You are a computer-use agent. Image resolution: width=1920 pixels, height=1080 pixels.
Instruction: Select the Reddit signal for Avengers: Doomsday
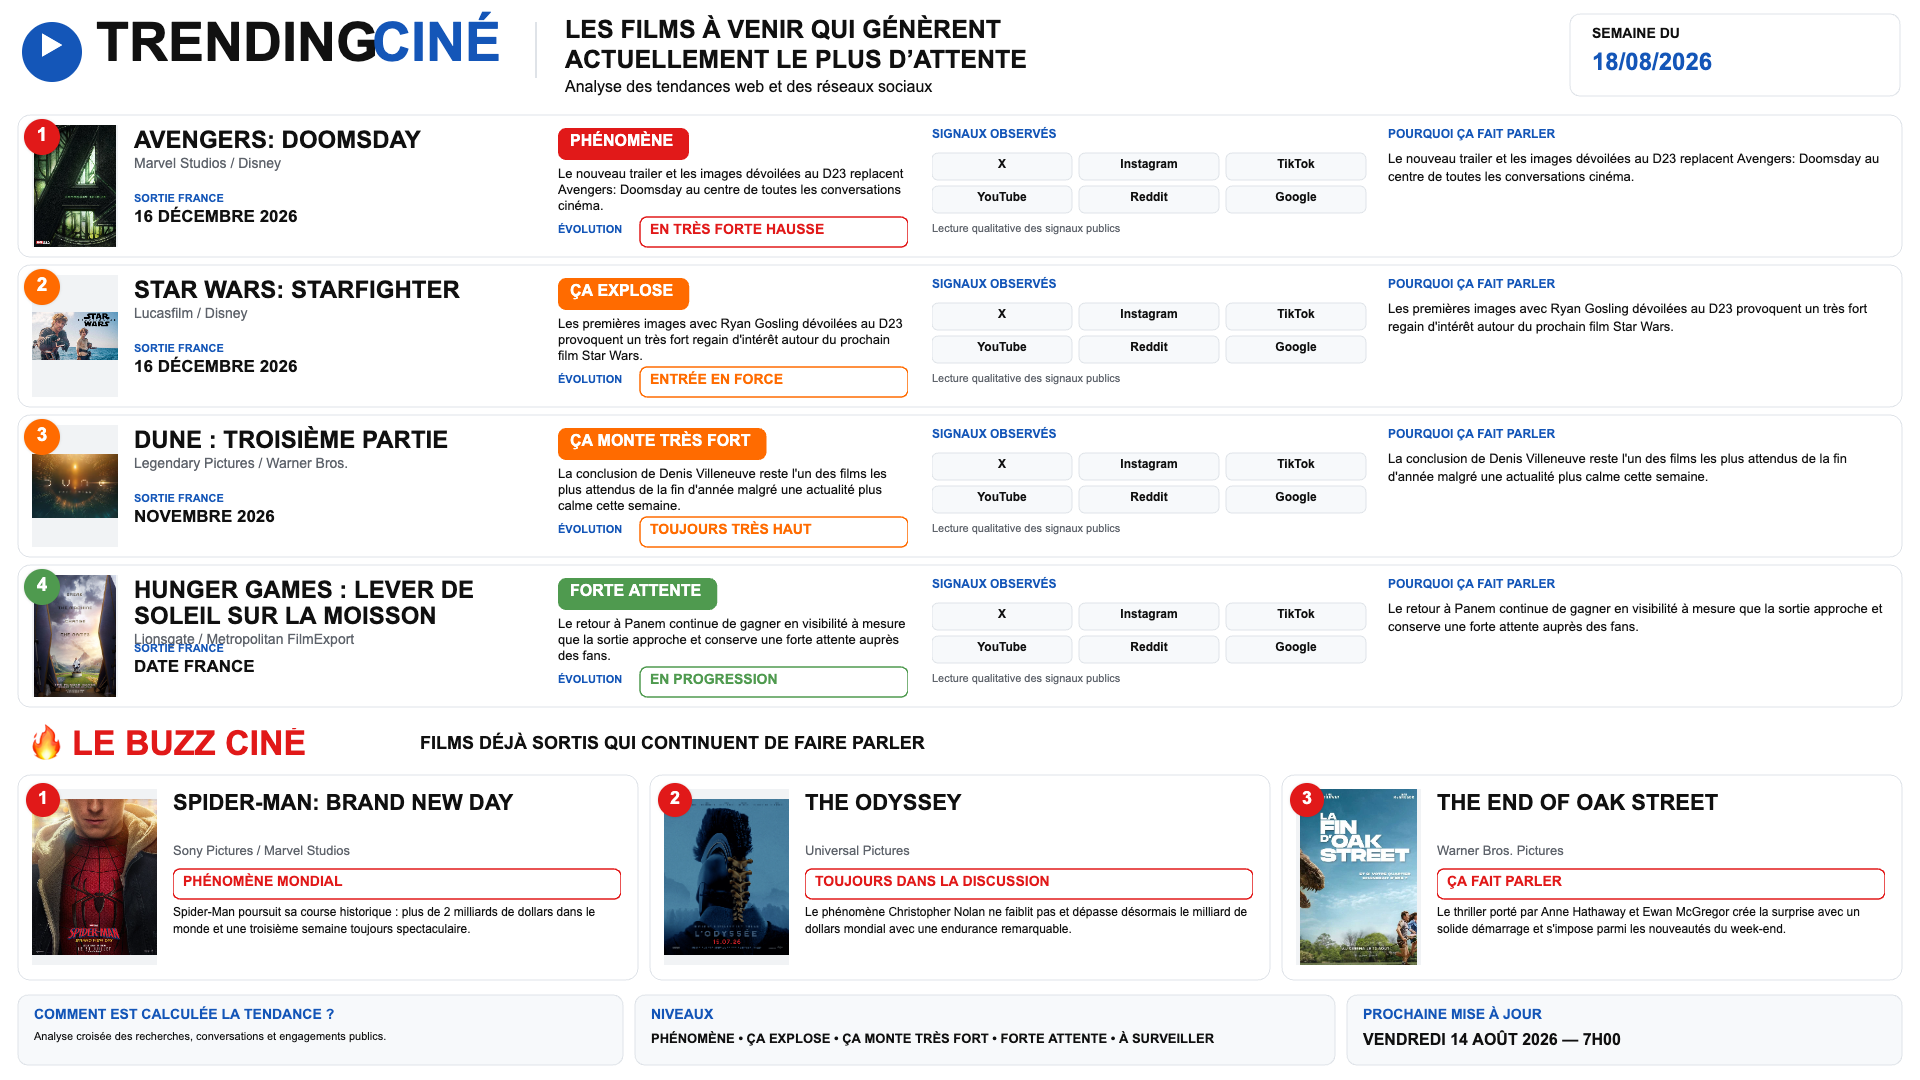[x=1149, y=198]
